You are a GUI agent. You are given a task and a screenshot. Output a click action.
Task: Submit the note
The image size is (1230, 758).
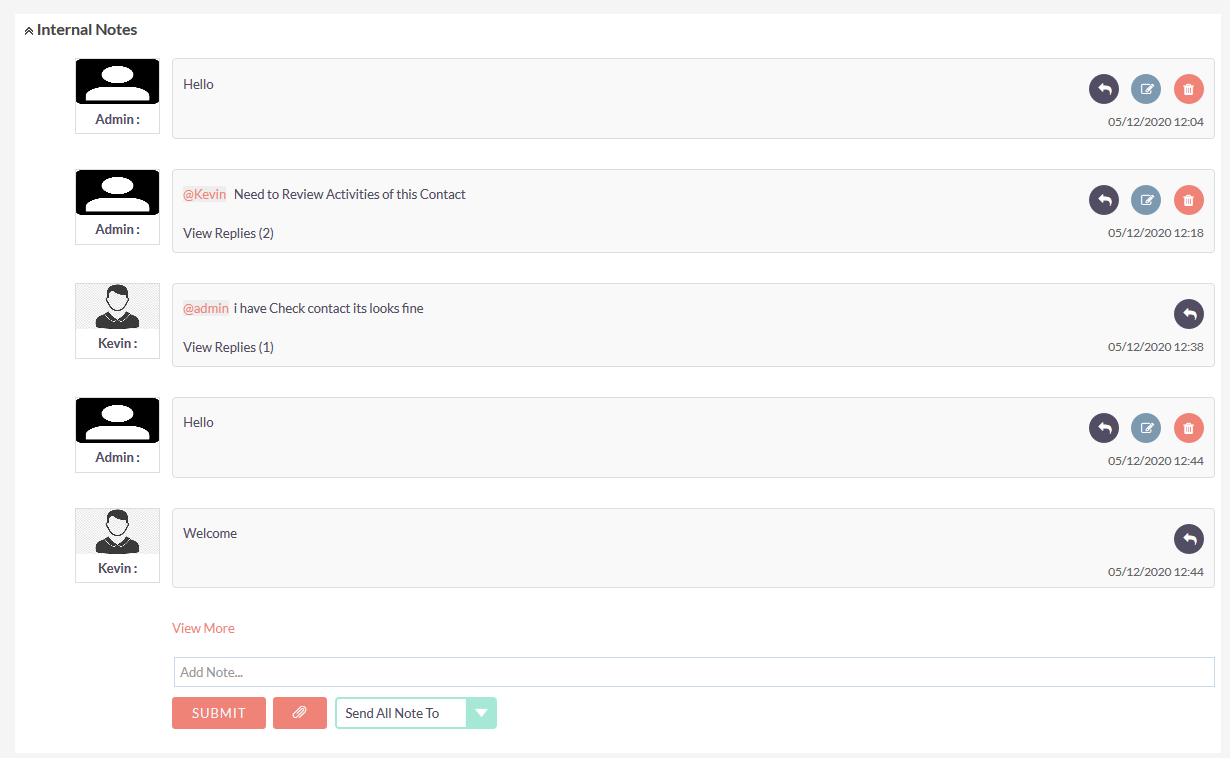point(219,713)
